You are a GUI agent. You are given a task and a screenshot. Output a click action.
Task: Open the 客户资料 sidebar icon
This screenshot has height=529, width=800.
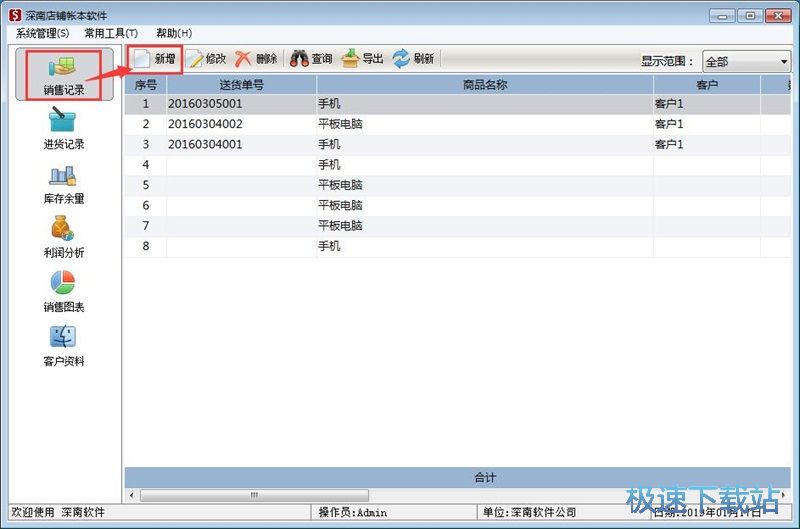click(x=64, y=346)
